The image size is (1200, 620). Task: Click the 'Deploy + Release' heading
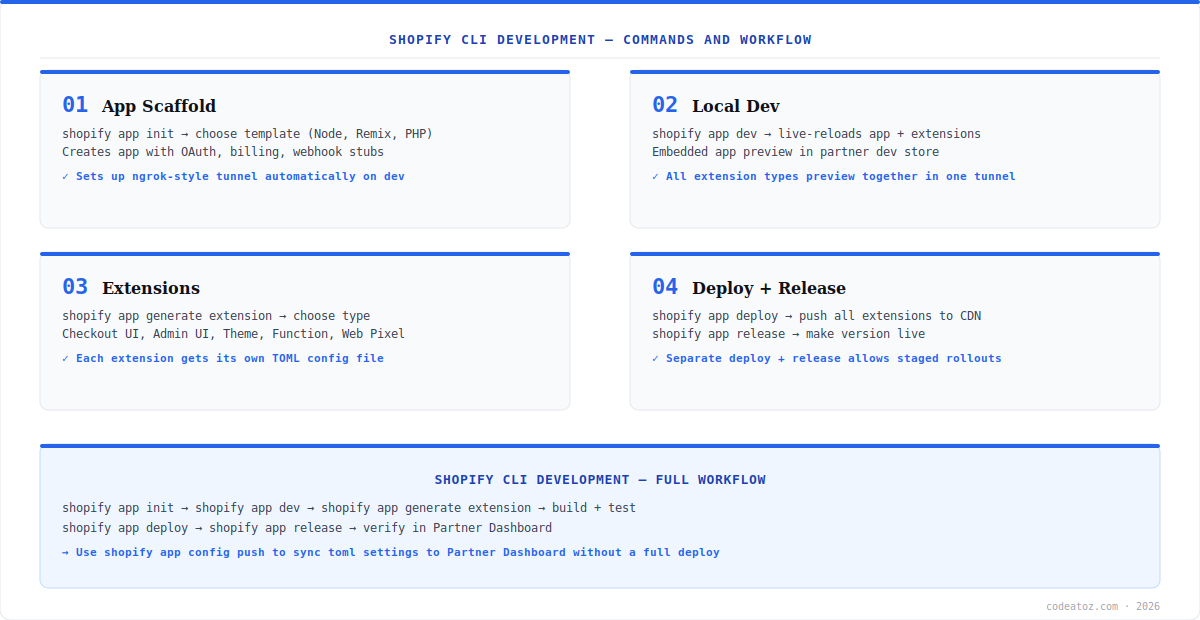(x=769, y=288)
